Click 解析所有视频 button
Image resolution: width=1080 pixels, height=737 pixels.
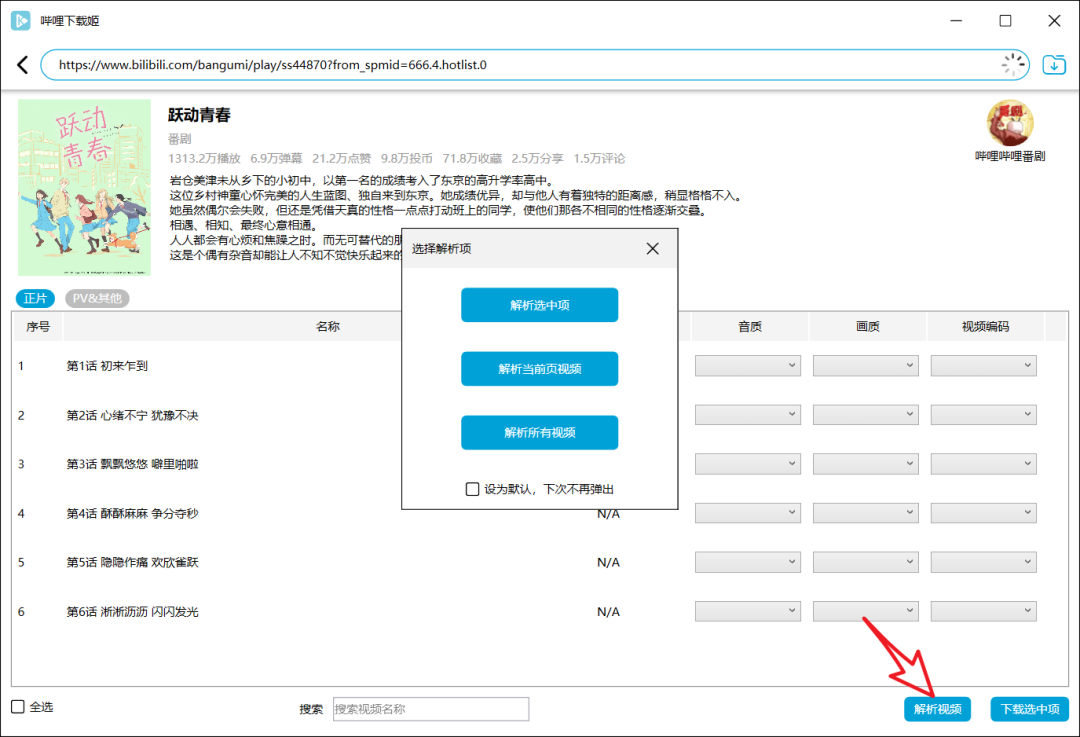(539, 433)
